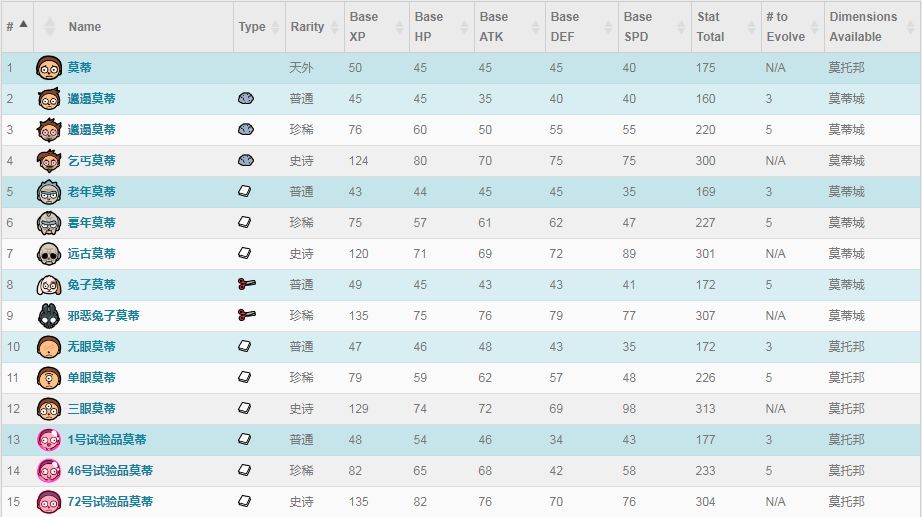Sort by the Base XP column header
Viewport: 922px width, 517px height.
point(376,26)
